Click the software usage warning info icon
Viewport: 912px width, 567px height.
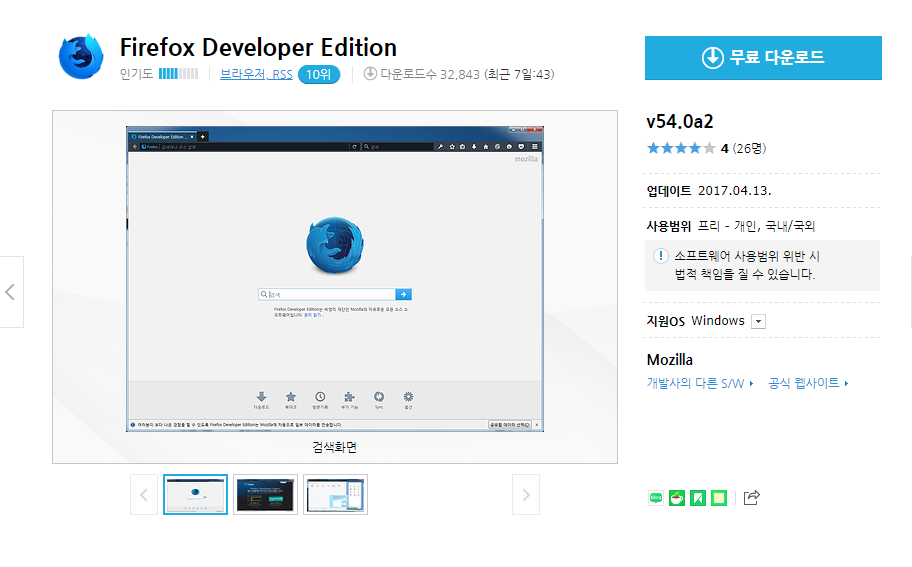661,256
